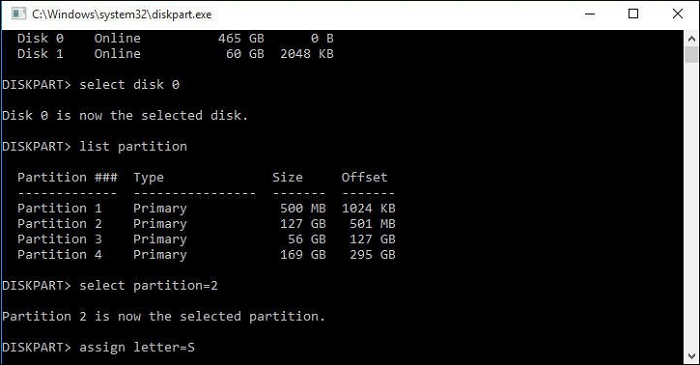Click the 'list partition' command text
The height and width of the screenshot is (365, 700).
point(133,146)
